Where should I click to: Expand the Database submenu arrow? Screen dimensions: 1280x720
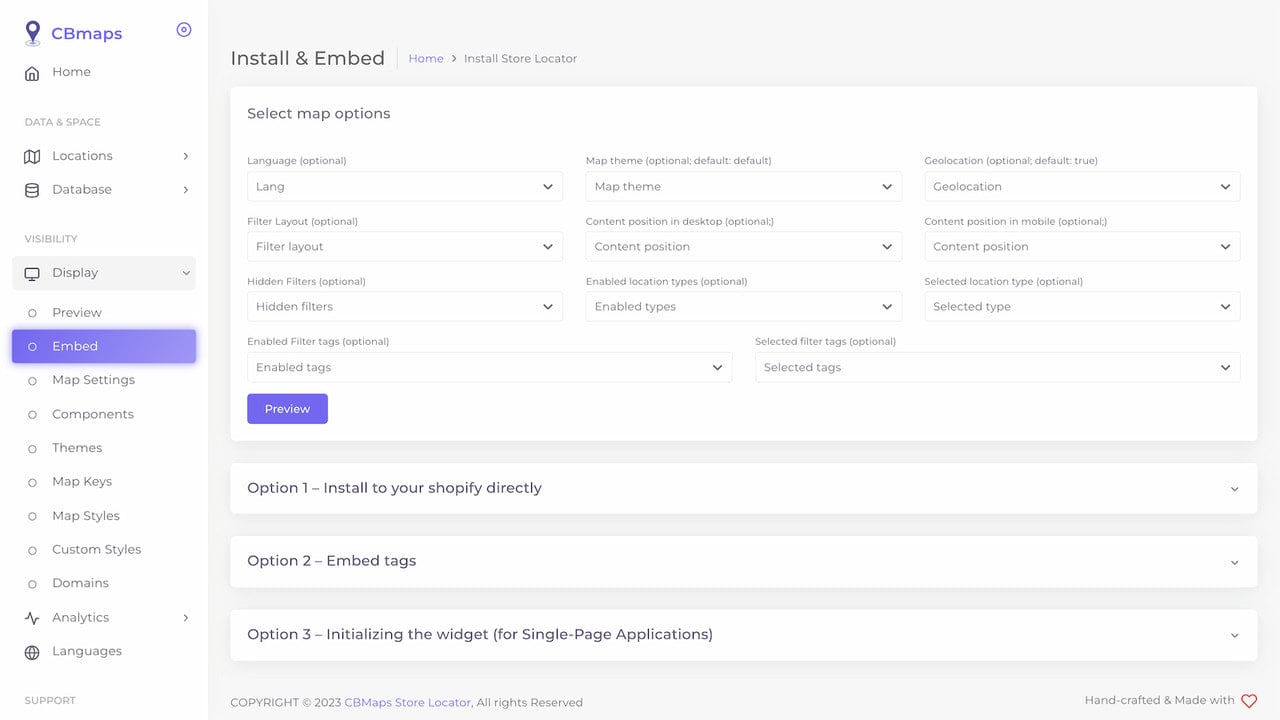[x=186, y=190]
